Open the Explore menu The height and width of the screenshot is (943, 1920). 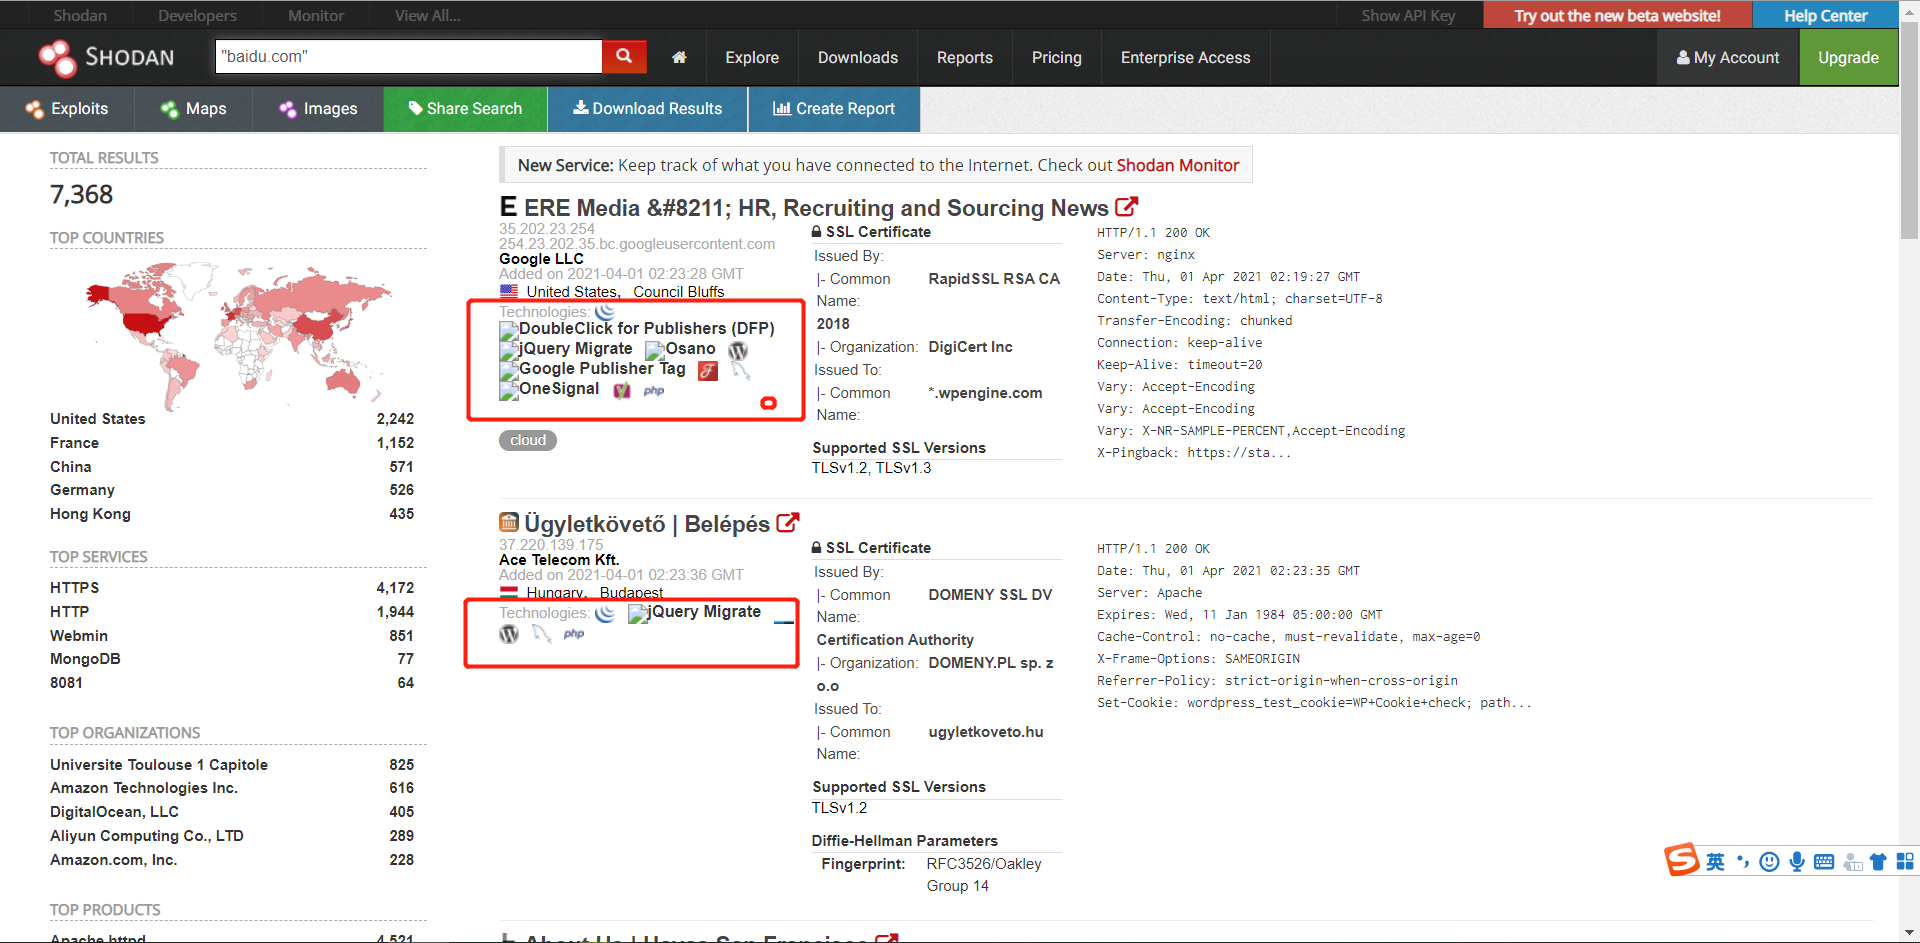(x=752, y=58)
